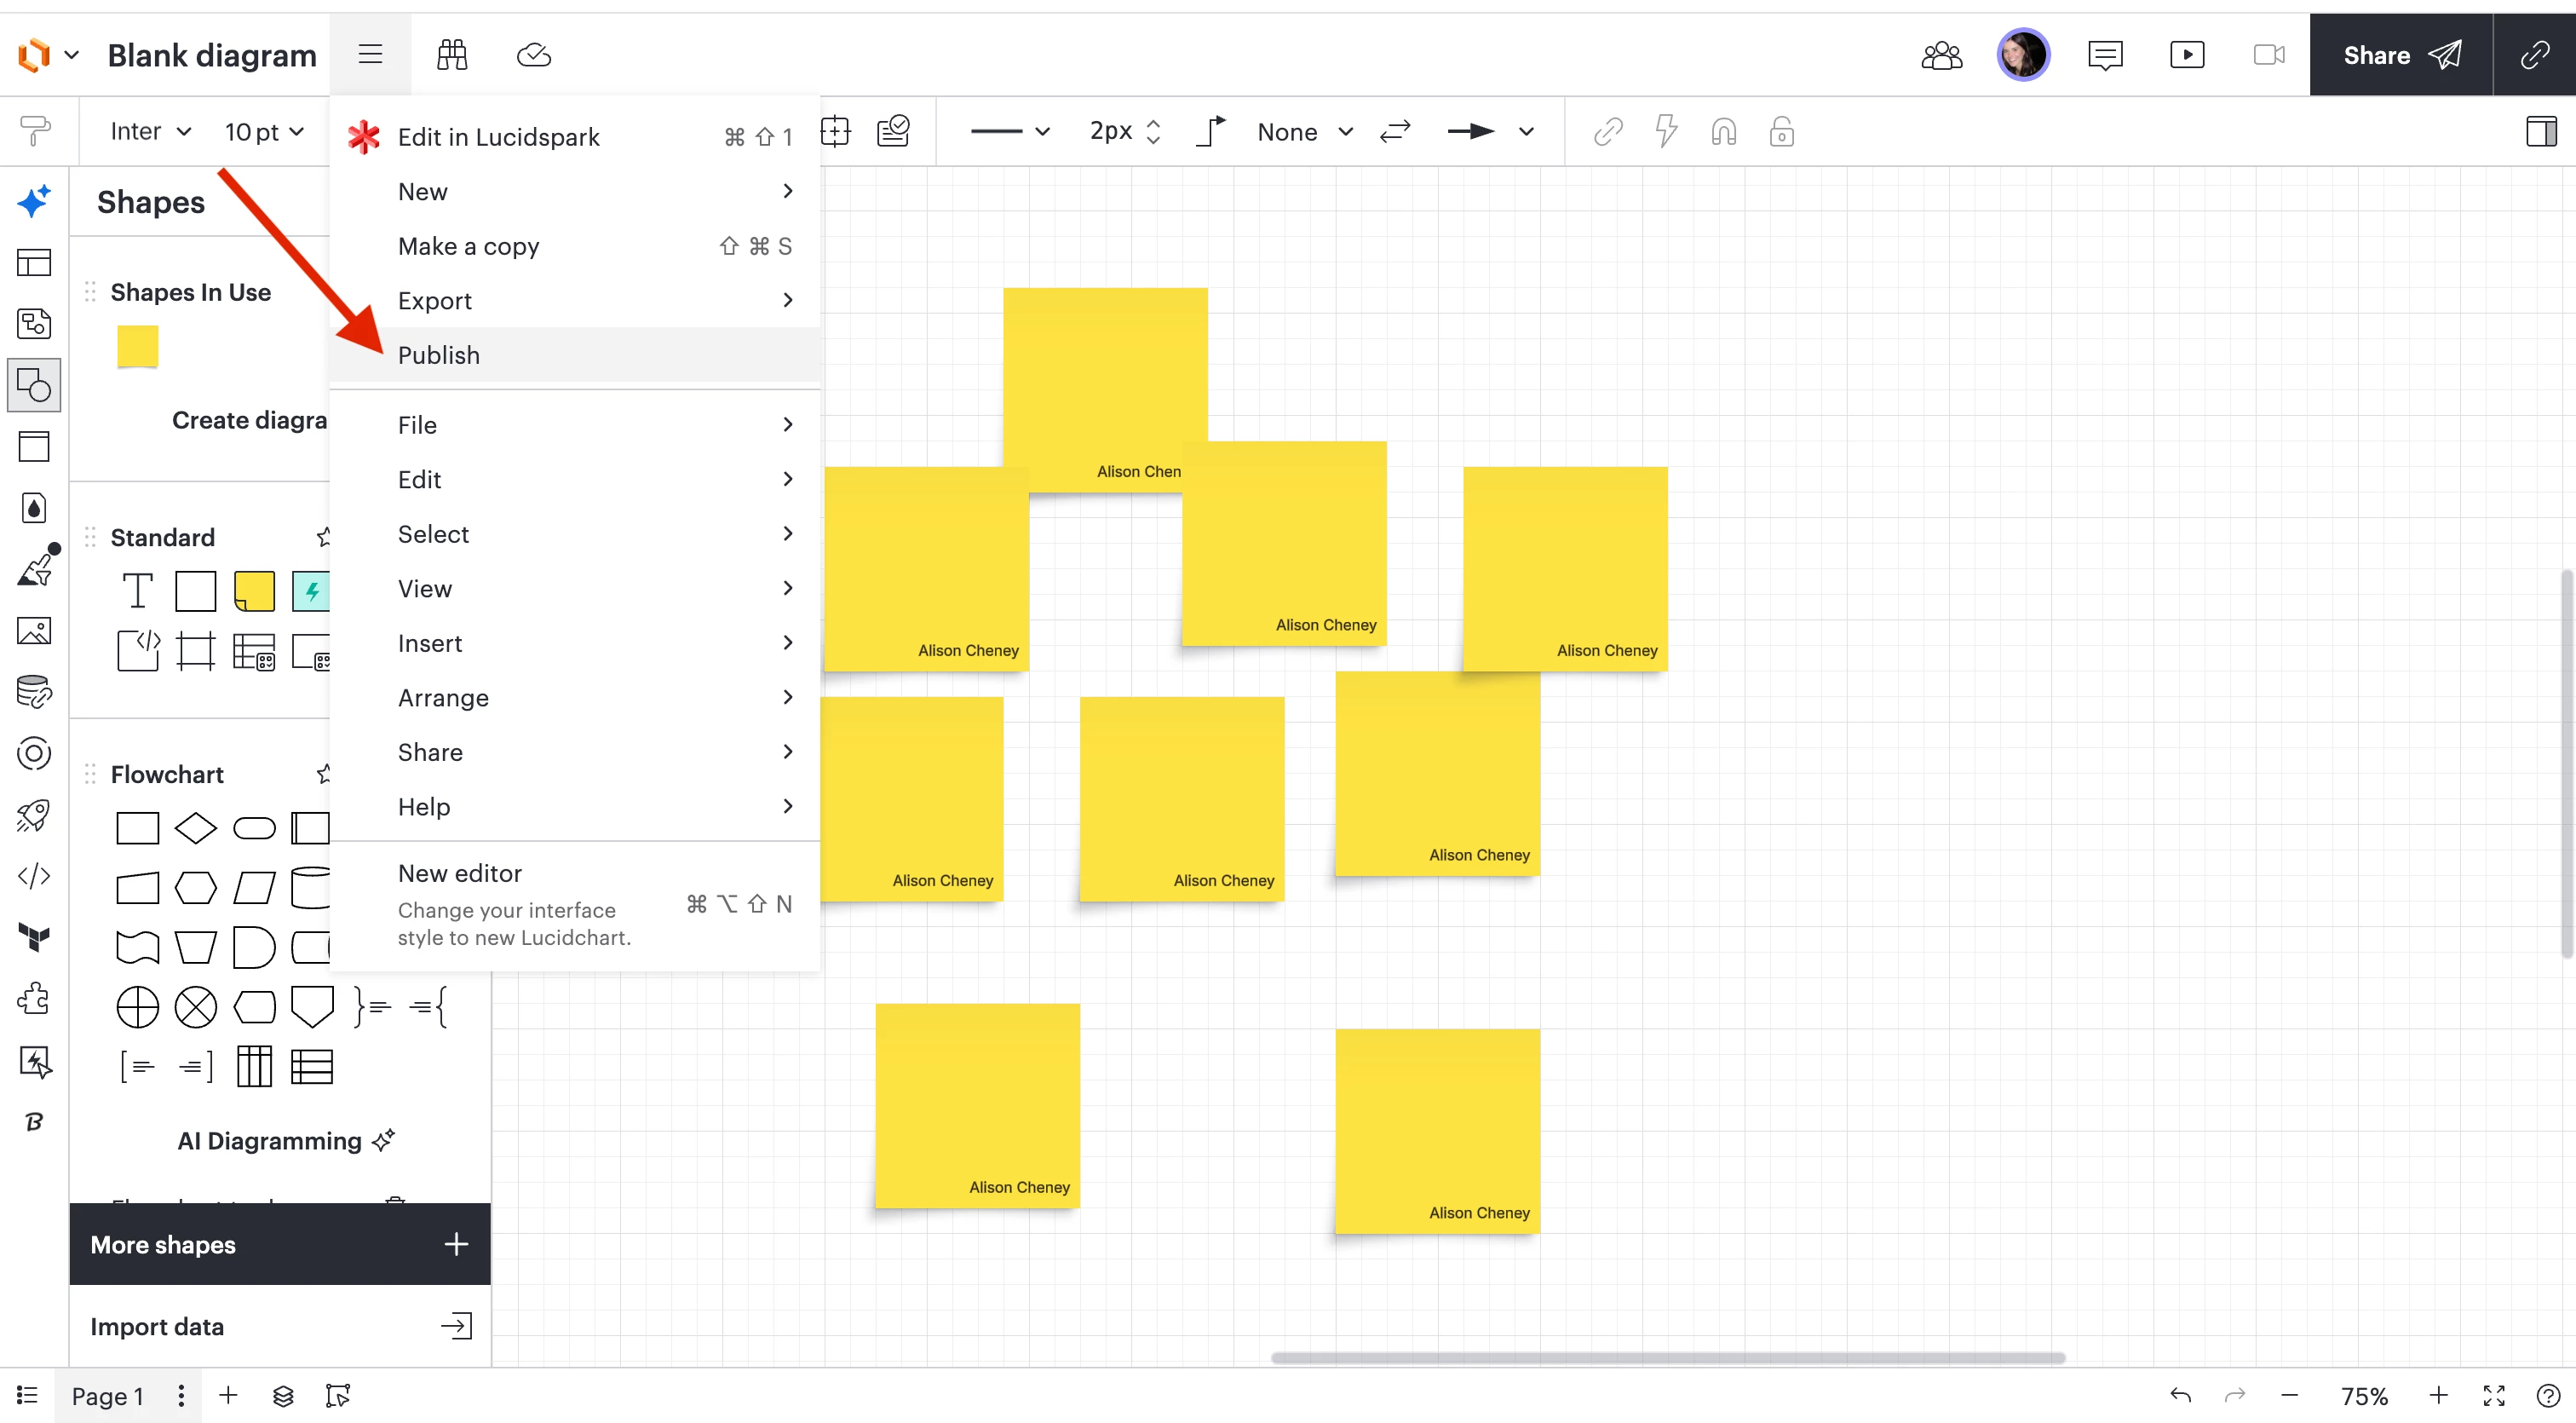The image size is (2576, 1423).
Task: Toggle fullscreen mode icon
Action: (2494, 1396)
